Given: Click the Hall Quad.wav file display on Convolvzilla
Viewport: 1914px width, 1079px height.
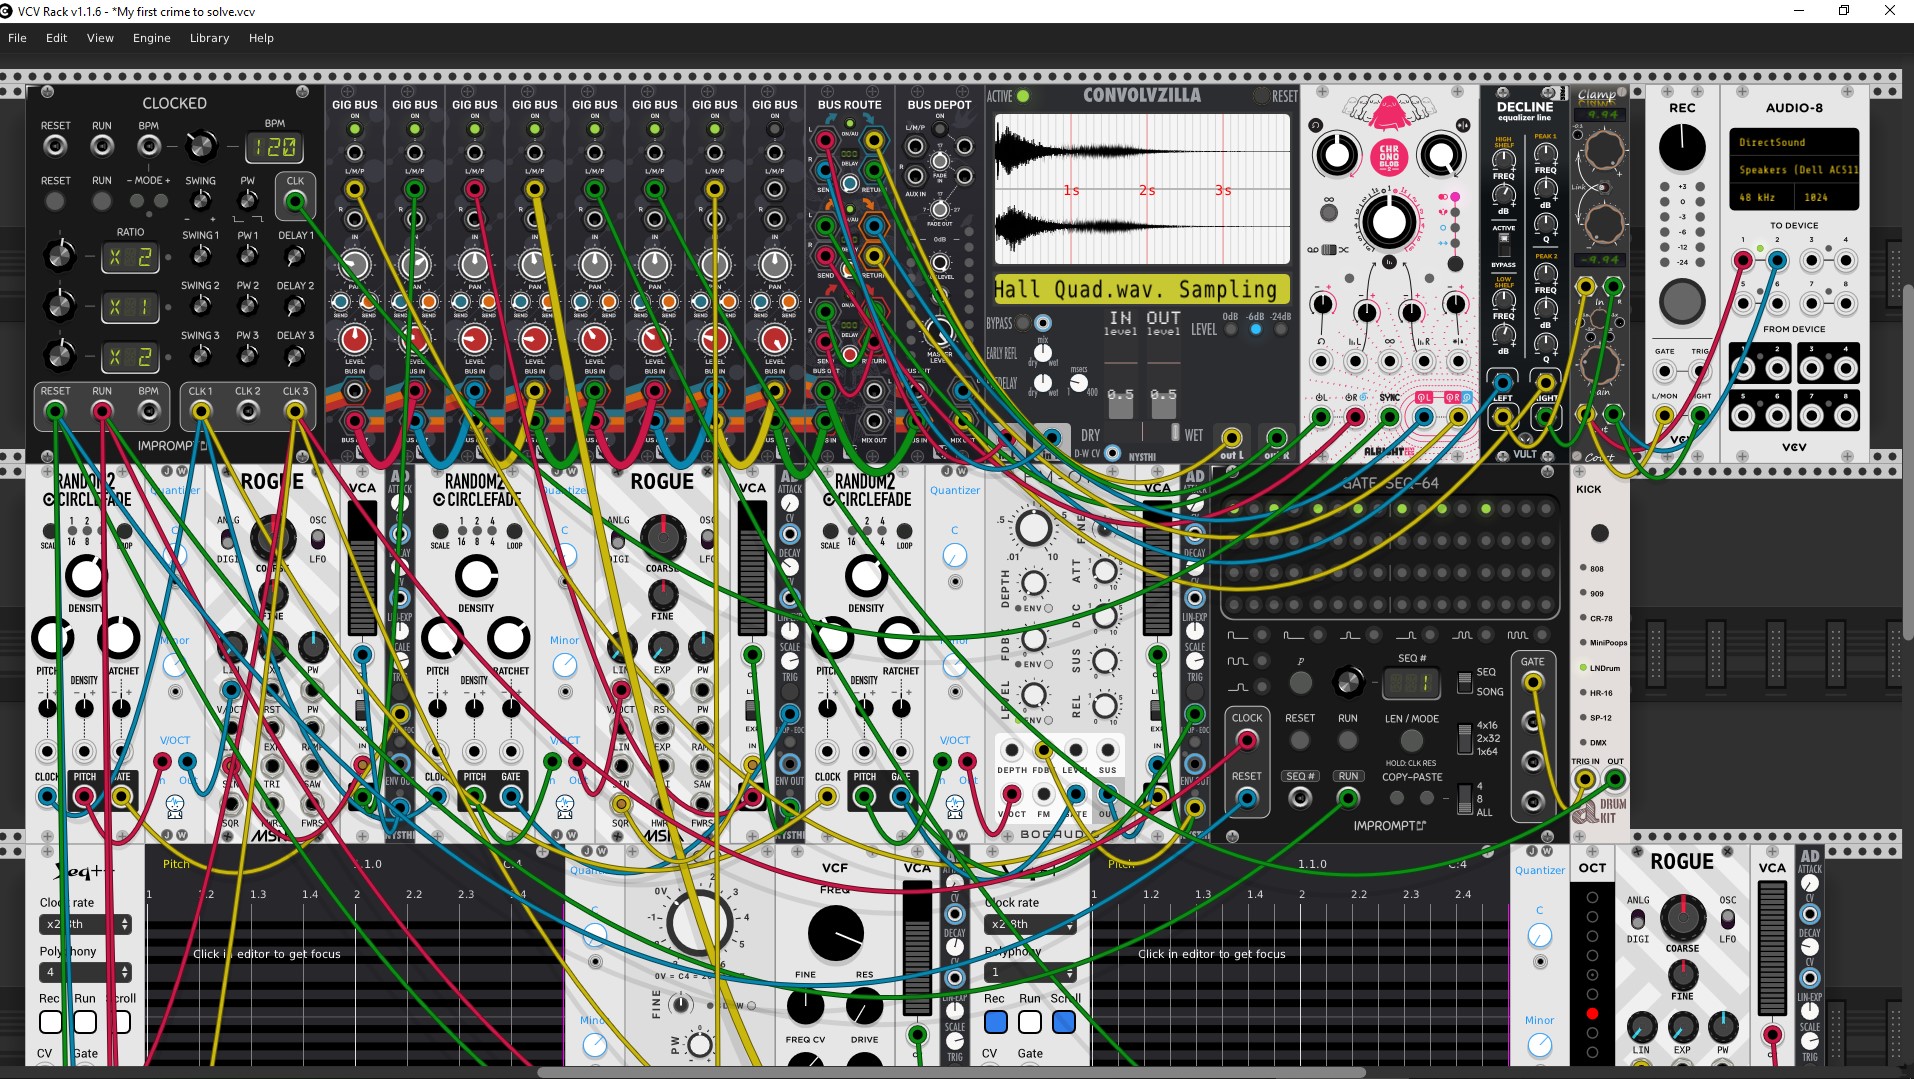Looking at the screenshot, I should [1141, 289].
